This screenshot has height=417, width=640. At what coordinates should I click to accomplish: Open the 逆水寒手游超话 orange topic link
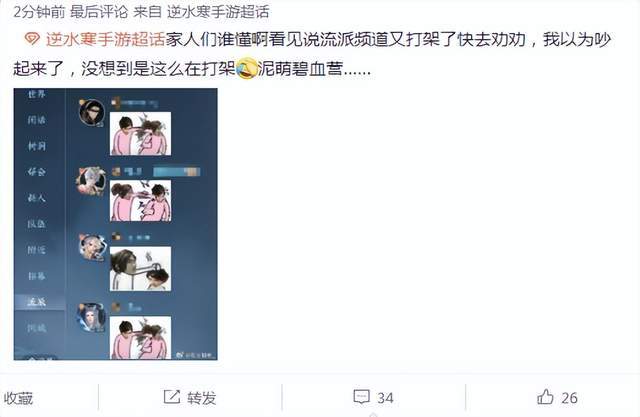click(105, 40)
